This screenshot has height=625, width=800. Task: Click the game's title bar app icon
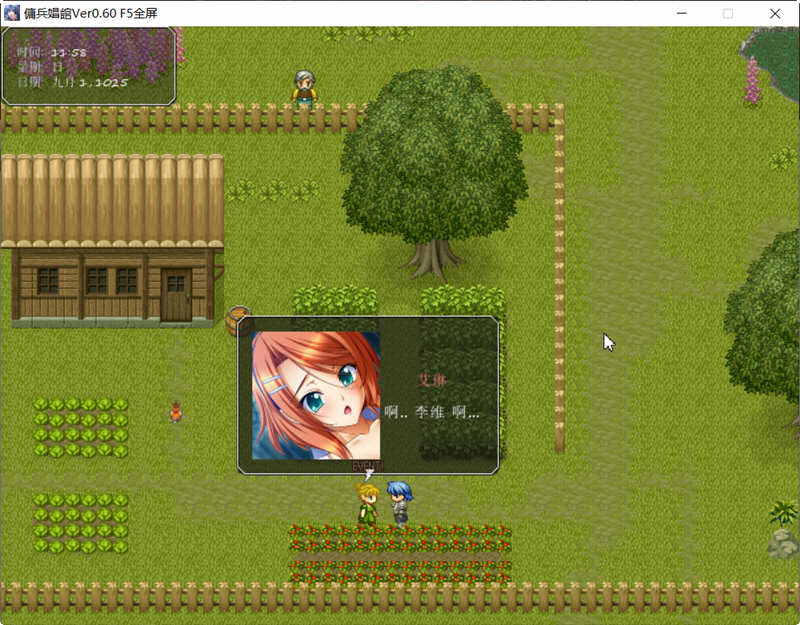point(12,13)
